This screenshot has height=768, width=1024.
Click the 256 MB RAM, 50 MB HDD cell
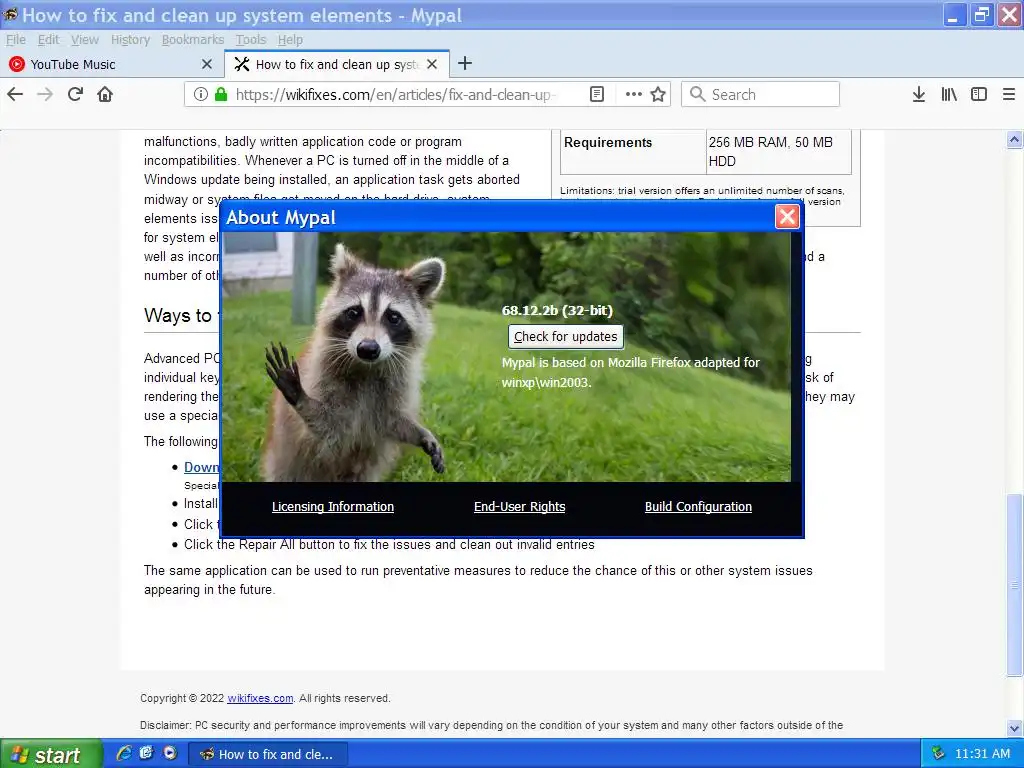click(778, 151)
